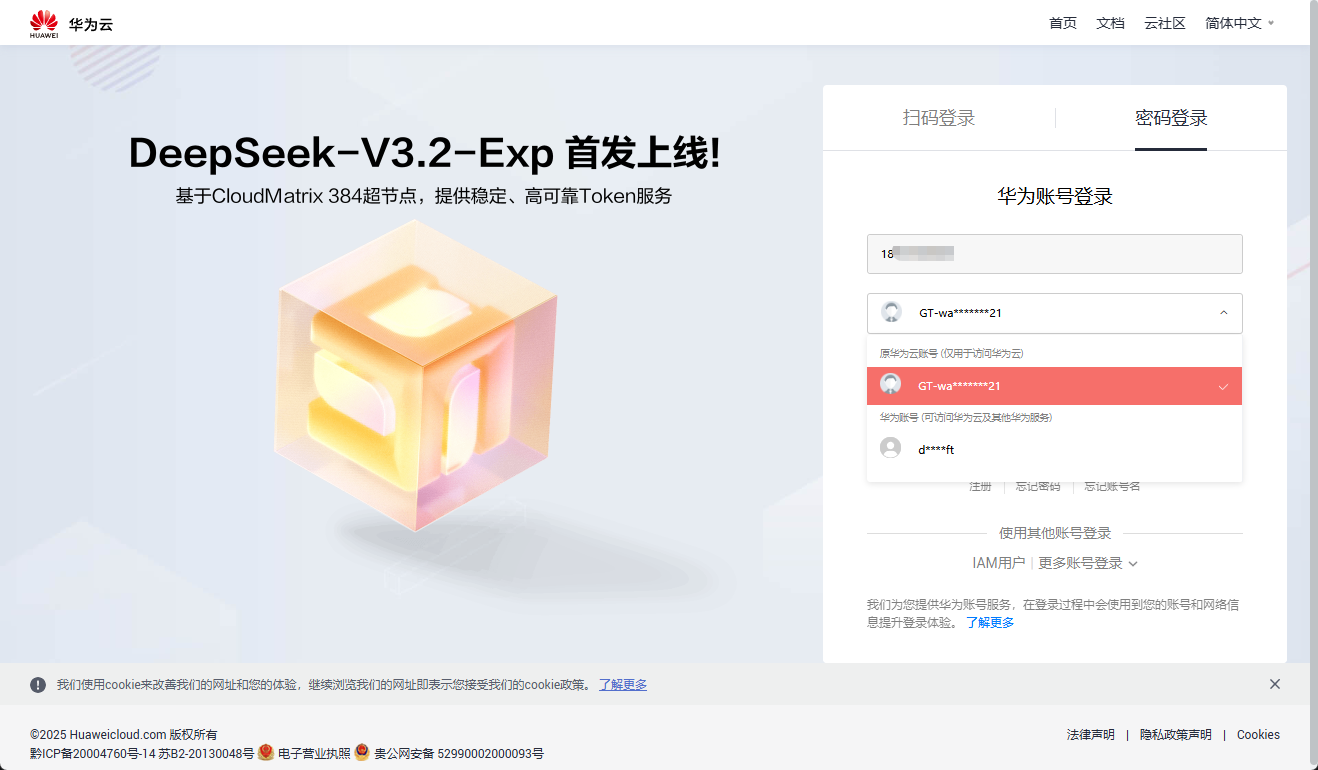The image size is (1318, 770).
Task: Choose the d****ft Huawei account option
Action: [x=1054, y=449]
